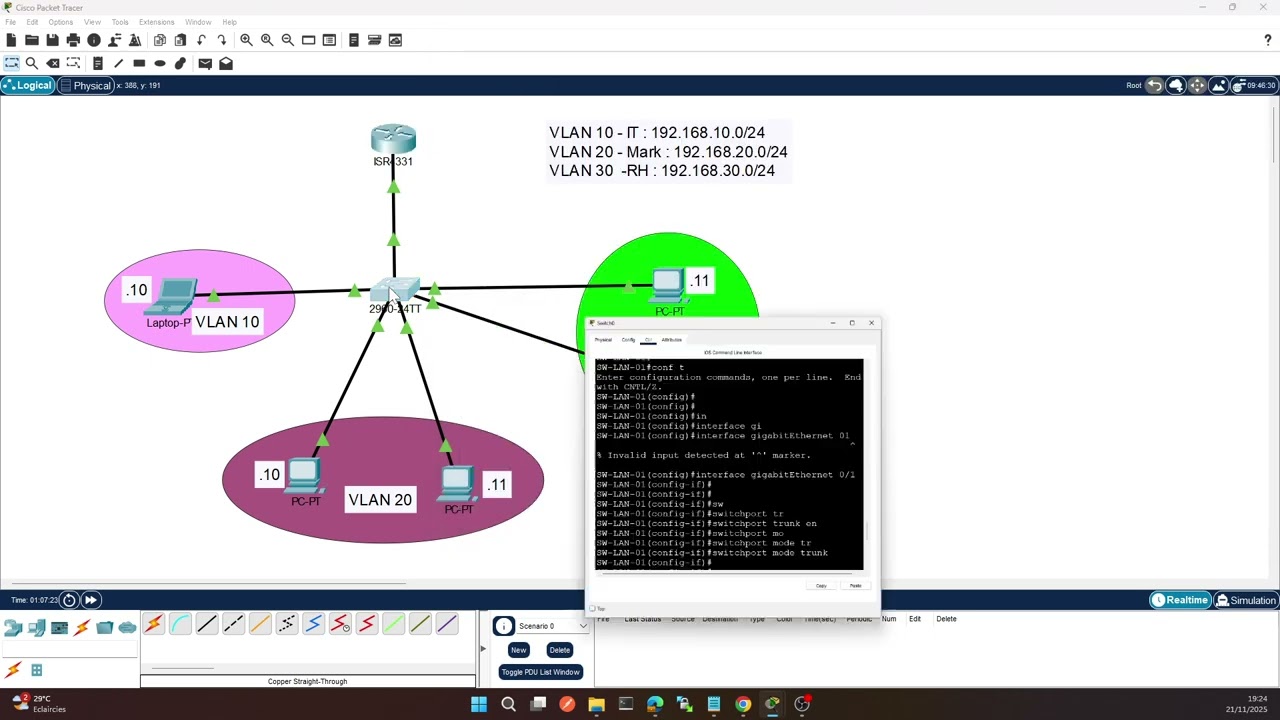Click the Windows Start button
This screenshot has width=1280, height=720.
tap(479, 704)
